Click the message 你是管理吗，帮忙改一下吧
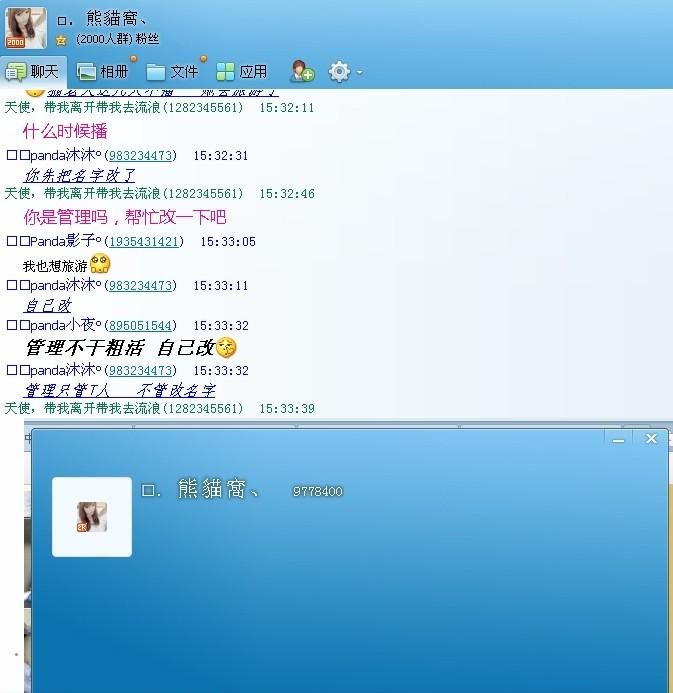Viewport: 673px width, 693px height. point(125,217)
